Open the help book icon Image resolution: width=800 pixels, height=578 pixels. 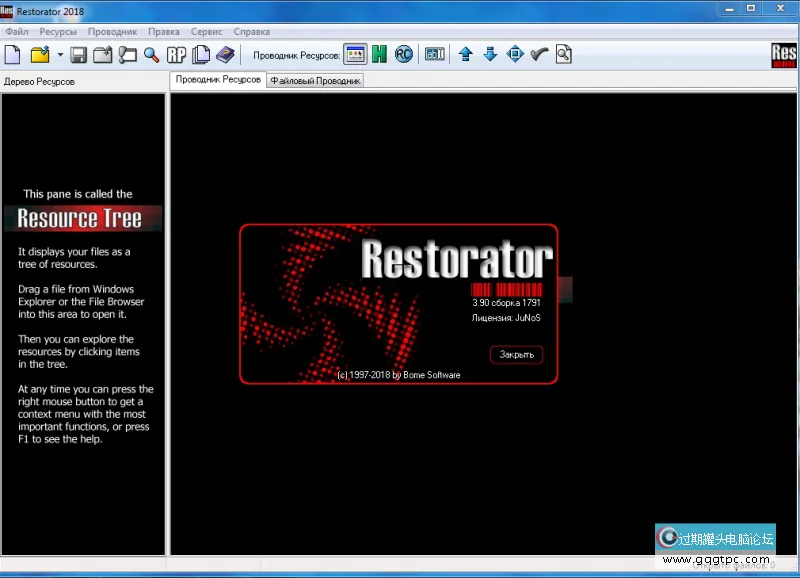pos(225,54)
